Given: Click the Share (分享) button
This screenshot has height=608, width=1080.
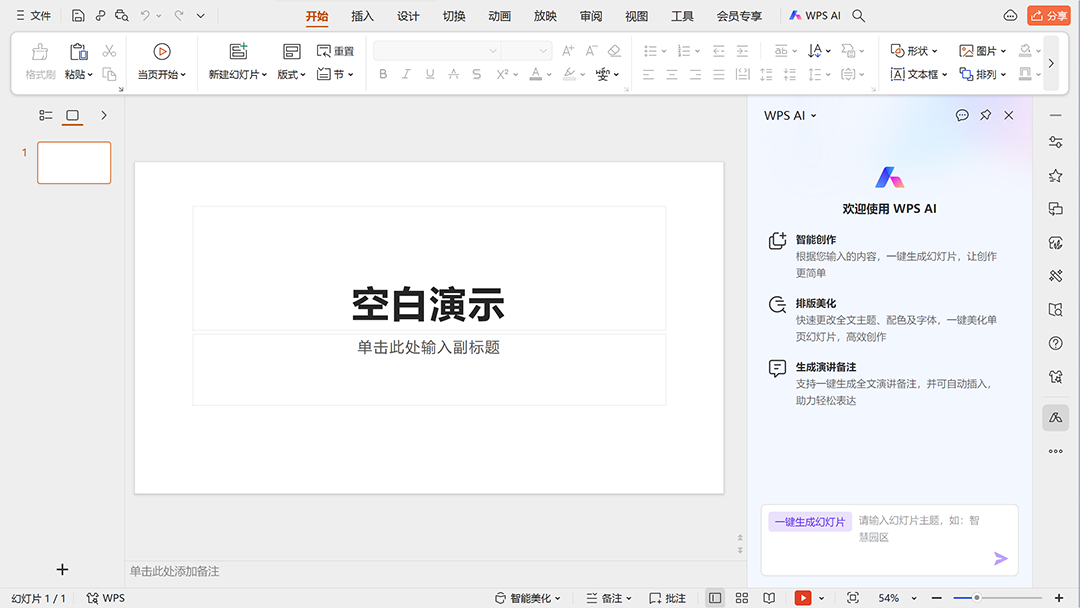Looking at the screenshot, I should coord(1048,15).
